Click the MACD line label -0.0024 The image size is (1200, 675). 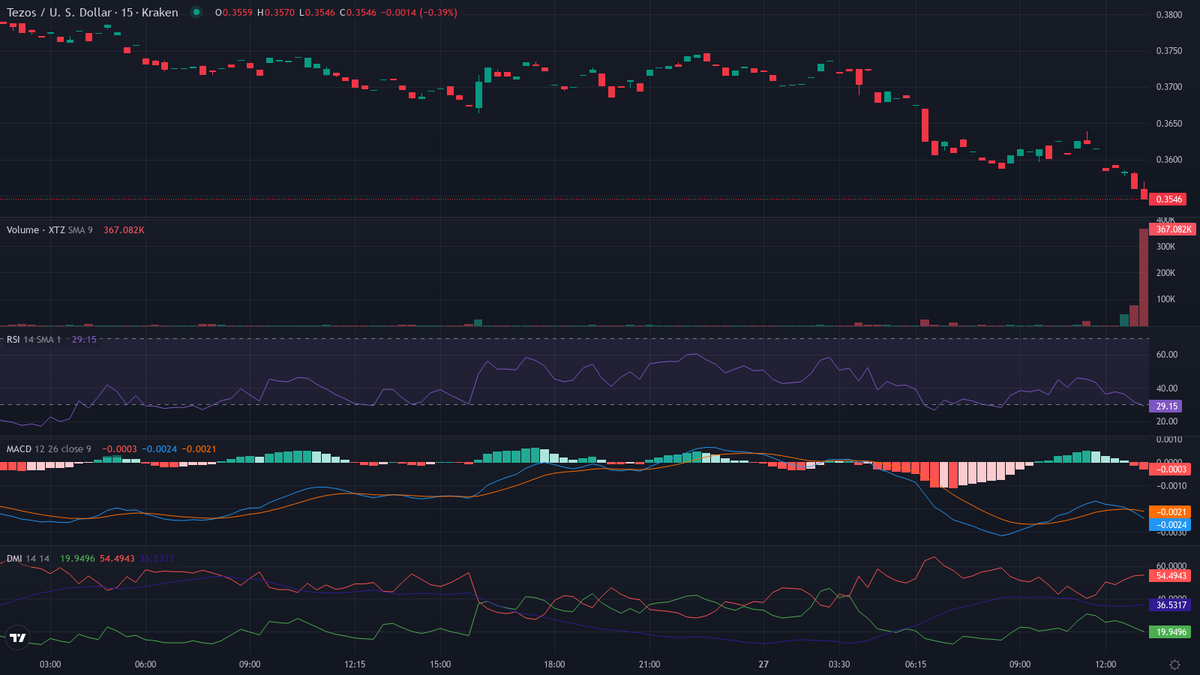coord(1171,524)
